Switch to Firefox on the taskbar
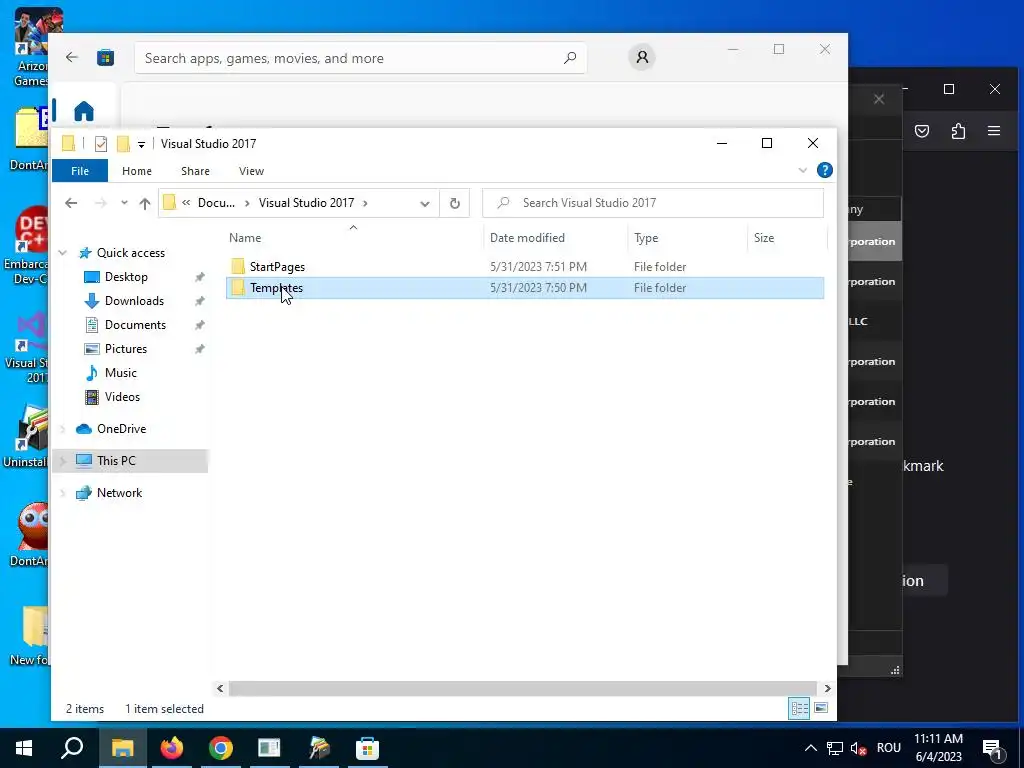This screenshot has height=768, width=1024. tap(172, 748)
